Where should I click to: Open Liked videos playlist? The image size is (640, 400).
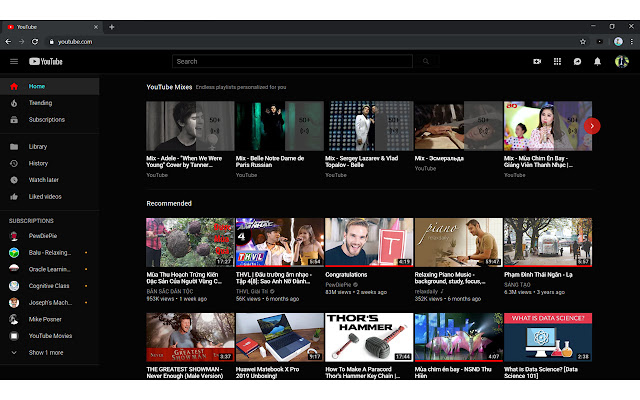[45, 196]
